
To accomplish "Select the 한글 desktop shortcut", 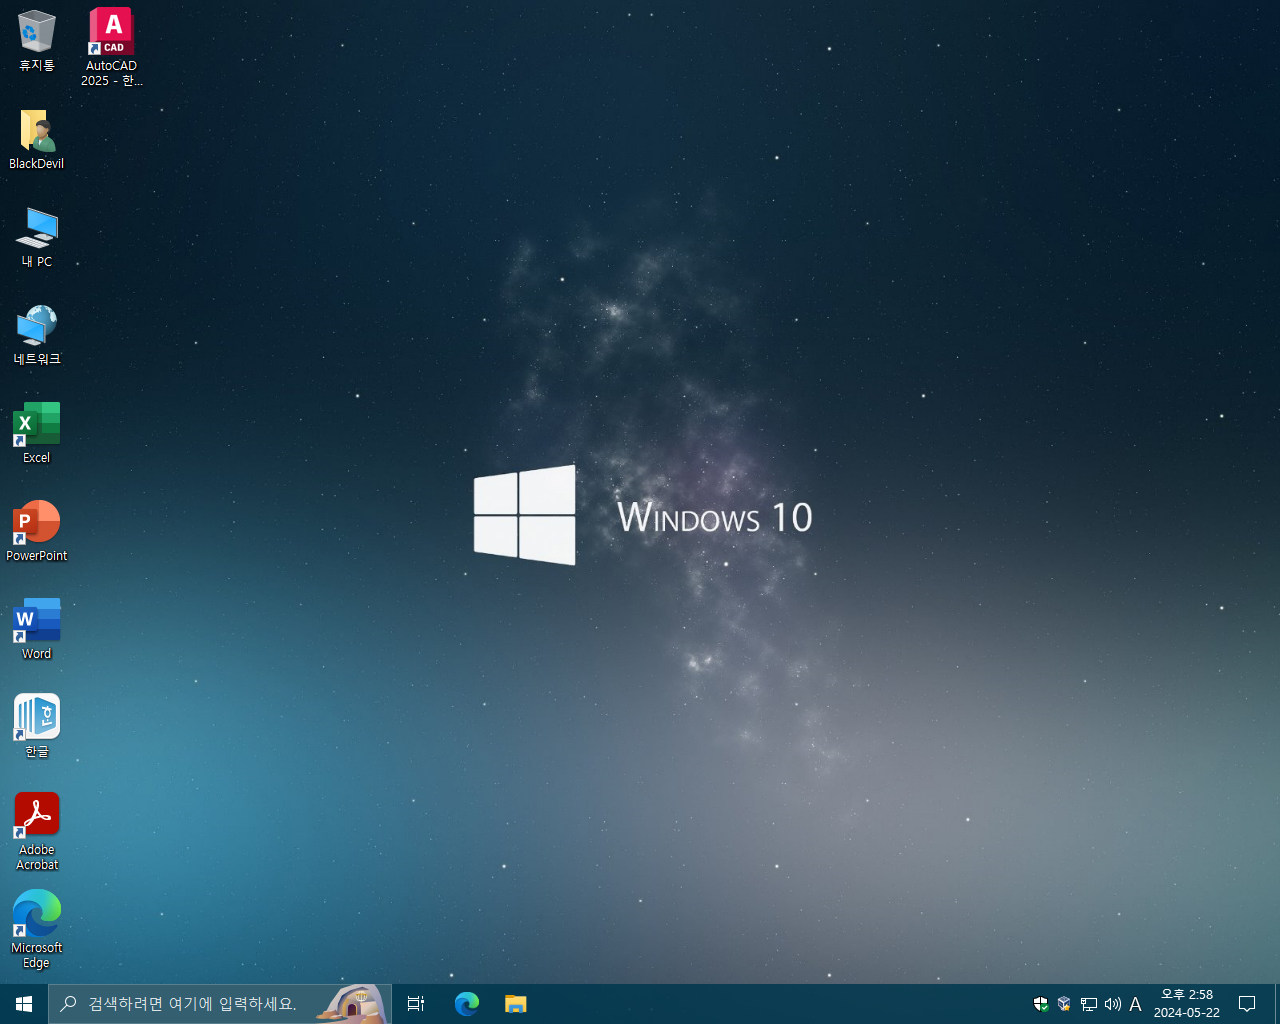I will [x=37, y=726].
